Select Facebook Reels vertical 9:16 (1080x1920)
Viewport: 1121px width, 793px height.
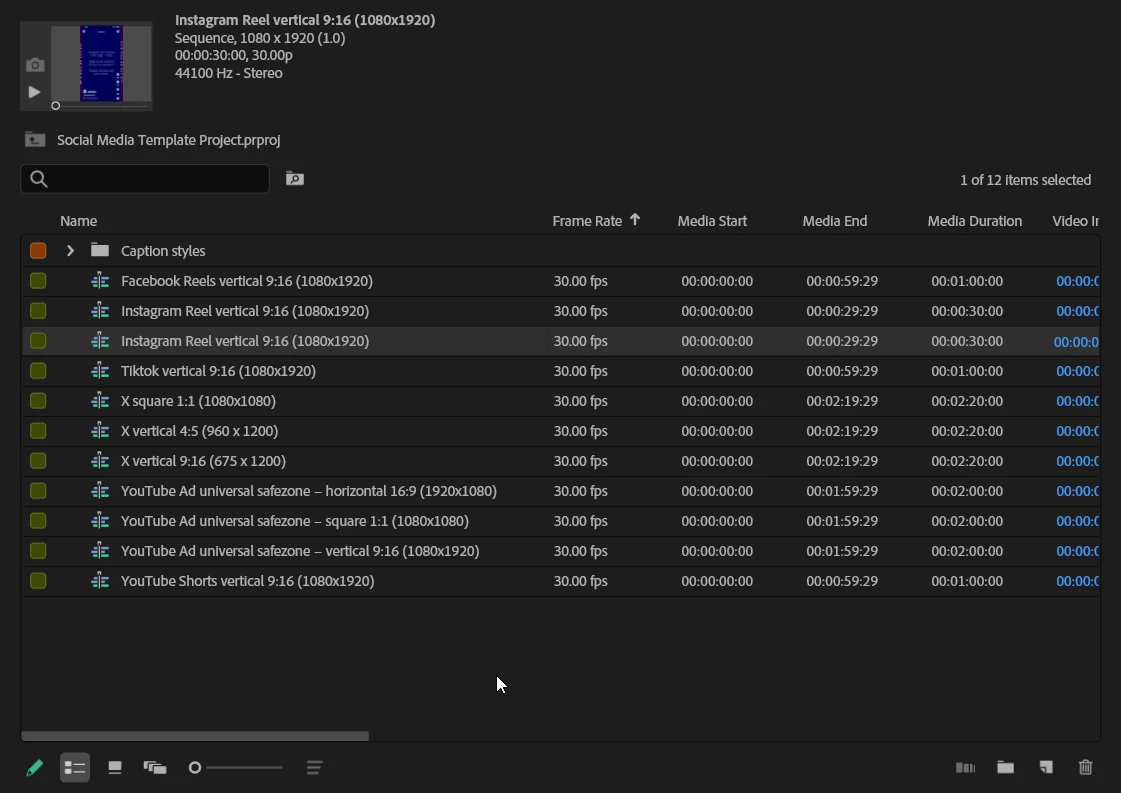click(247, 281)
